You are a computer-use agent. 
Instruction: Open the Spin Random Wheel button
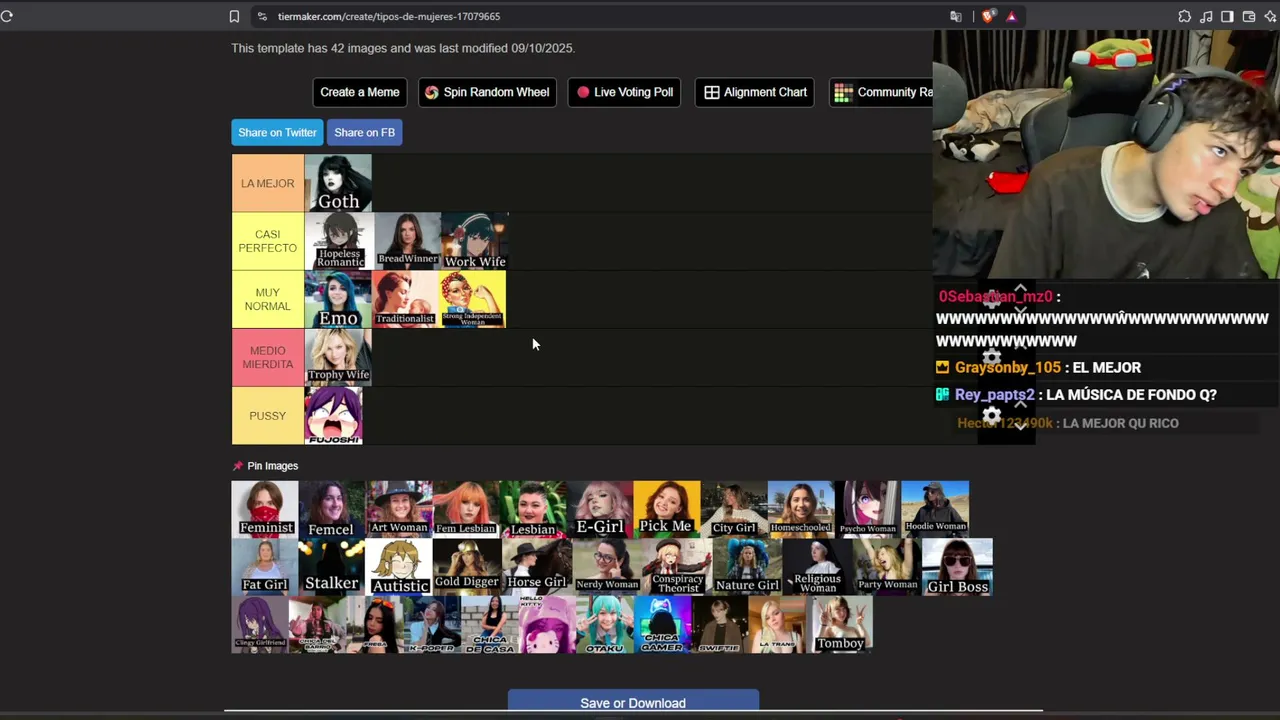click(487, 92)
